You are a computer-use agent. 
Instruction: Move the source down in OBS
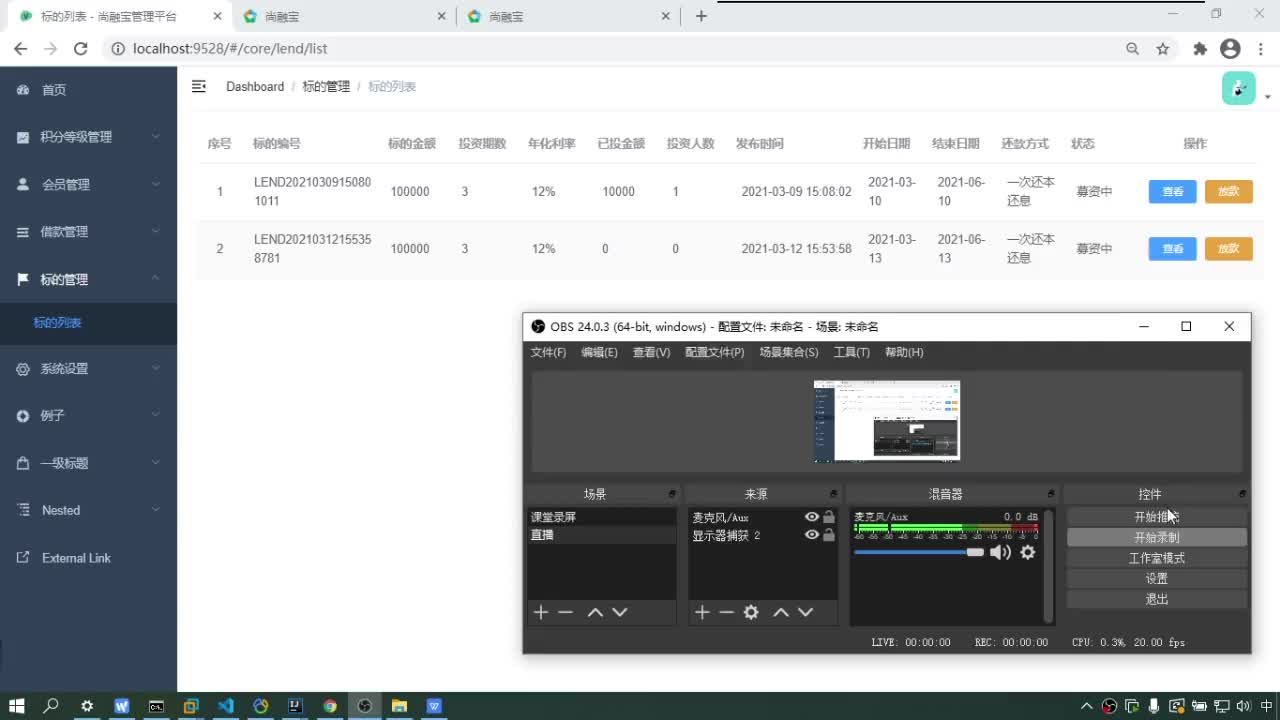click(806, 612)
